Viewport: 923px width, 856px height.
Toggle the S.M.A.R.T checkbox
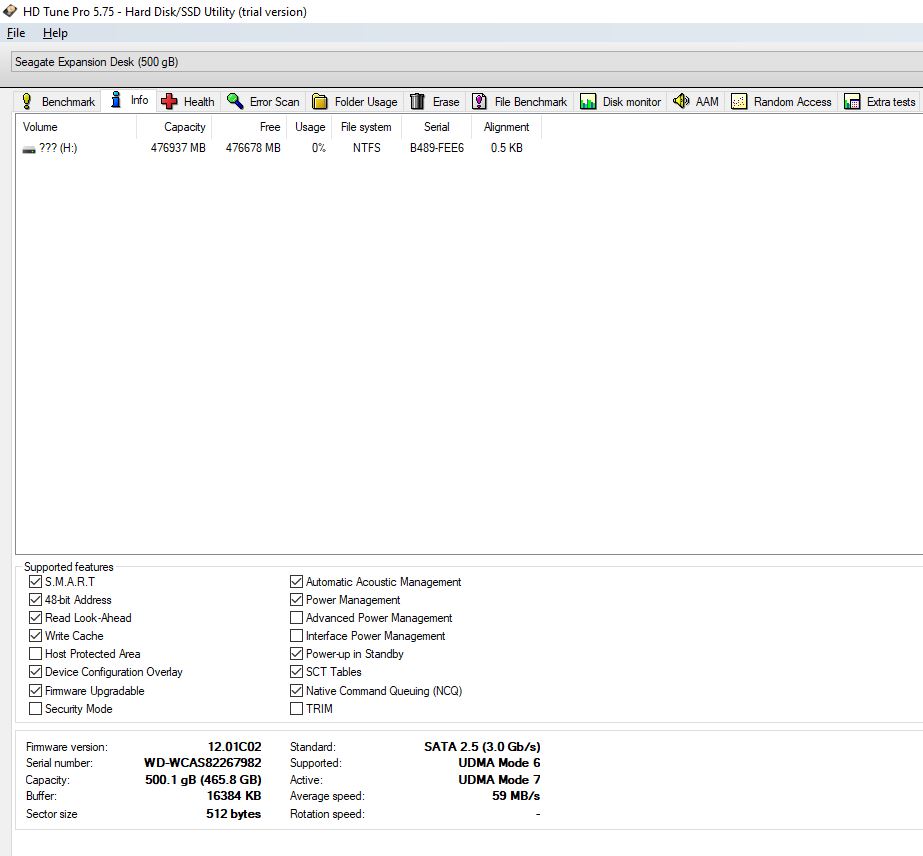(35, 582)
